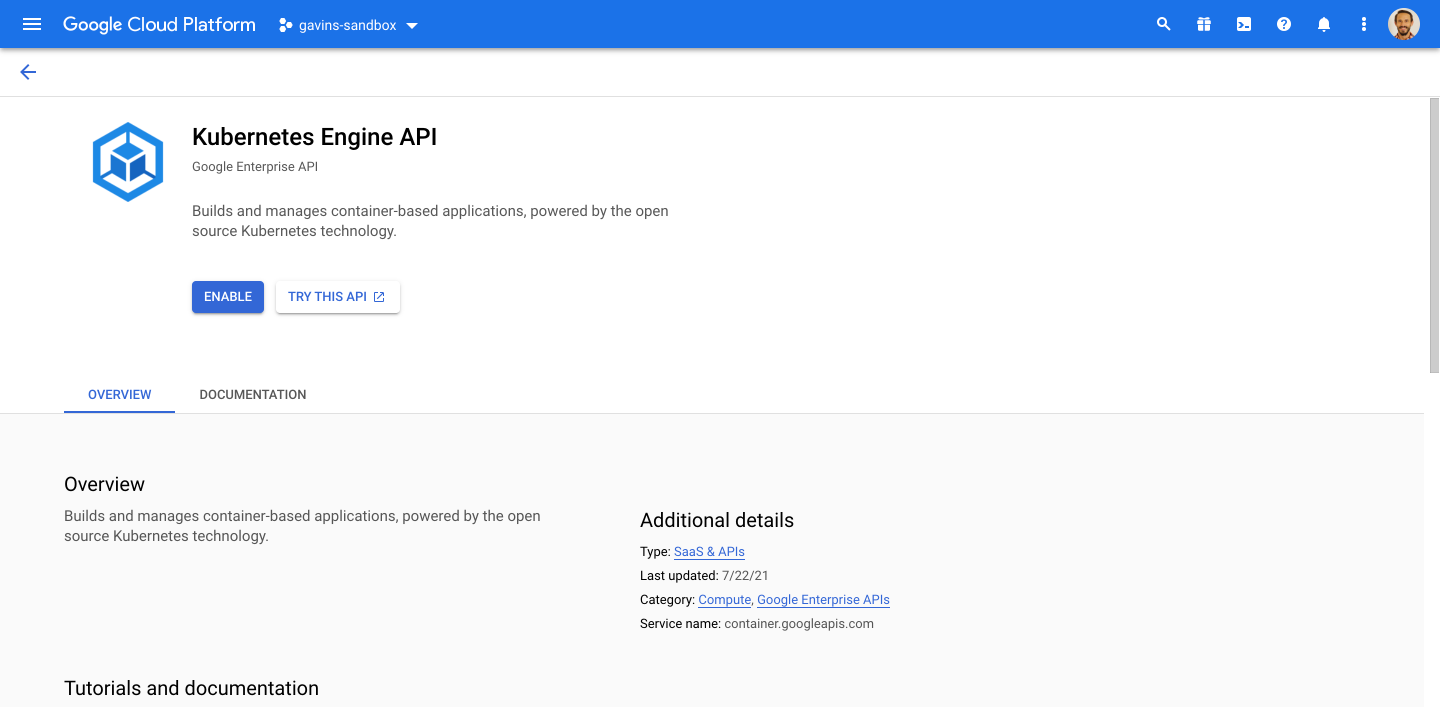Viewport: 1440px width, 707px height.
Task: Go back using the left arrow
Action: [28, 72]
